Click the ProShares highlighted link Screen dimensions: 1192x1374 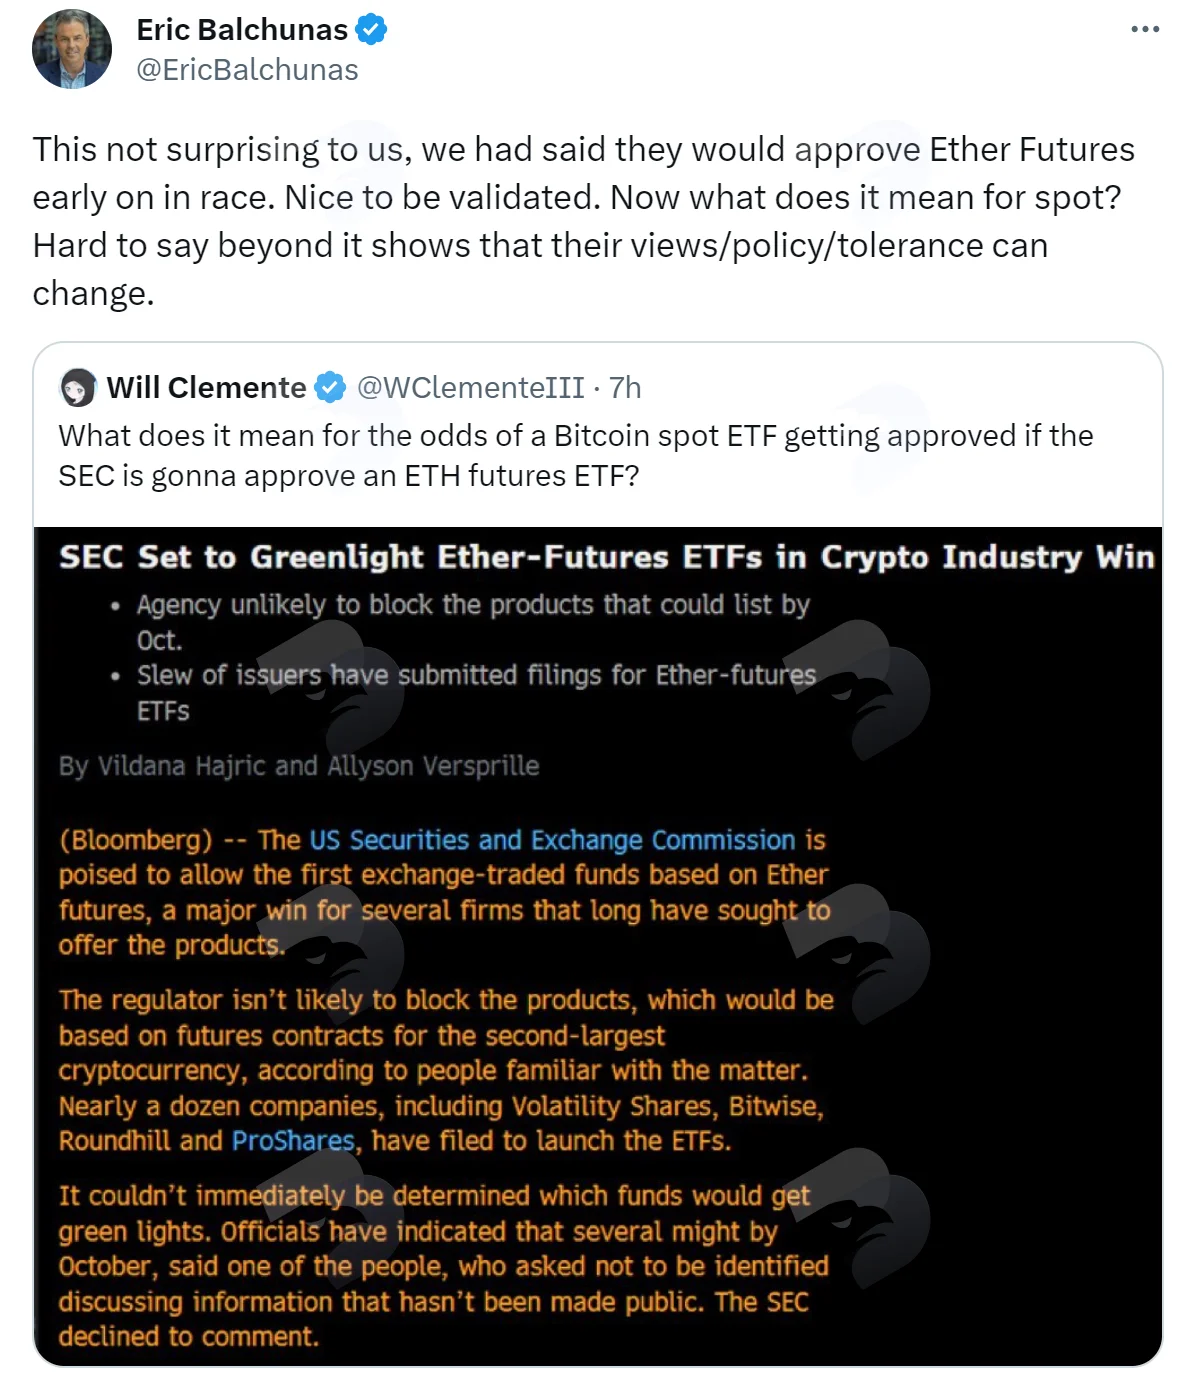[x=293, y=1141]
